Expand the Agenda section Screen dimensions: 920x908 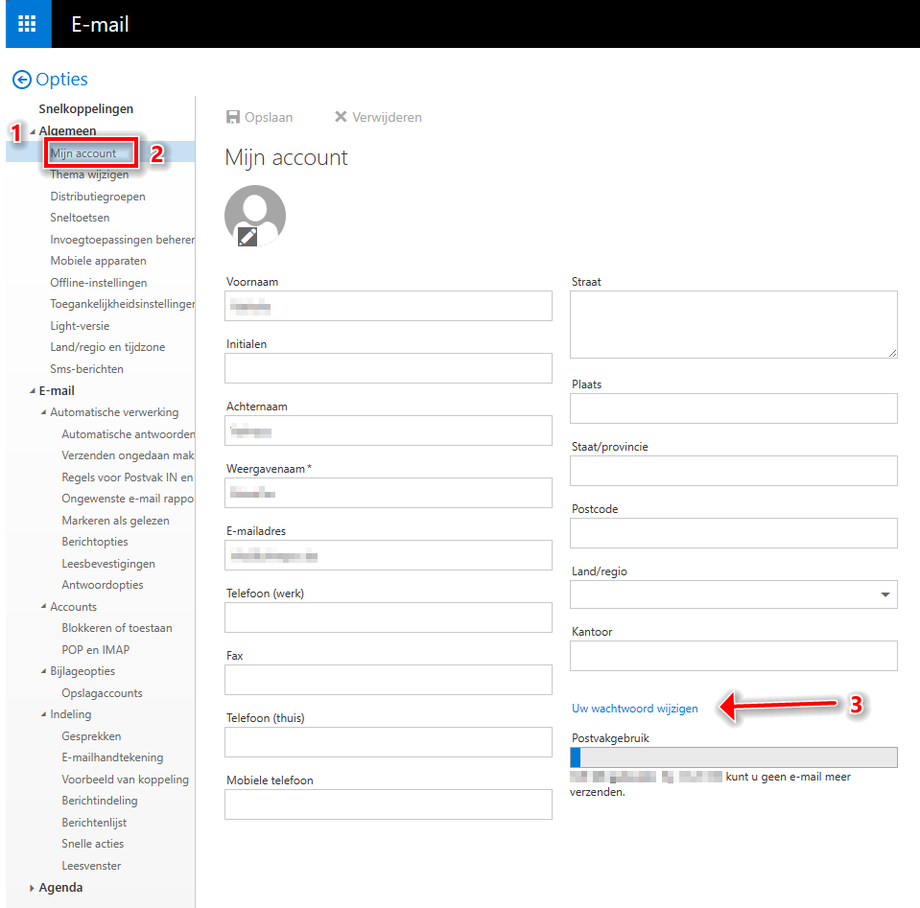[x=32, y=888]
